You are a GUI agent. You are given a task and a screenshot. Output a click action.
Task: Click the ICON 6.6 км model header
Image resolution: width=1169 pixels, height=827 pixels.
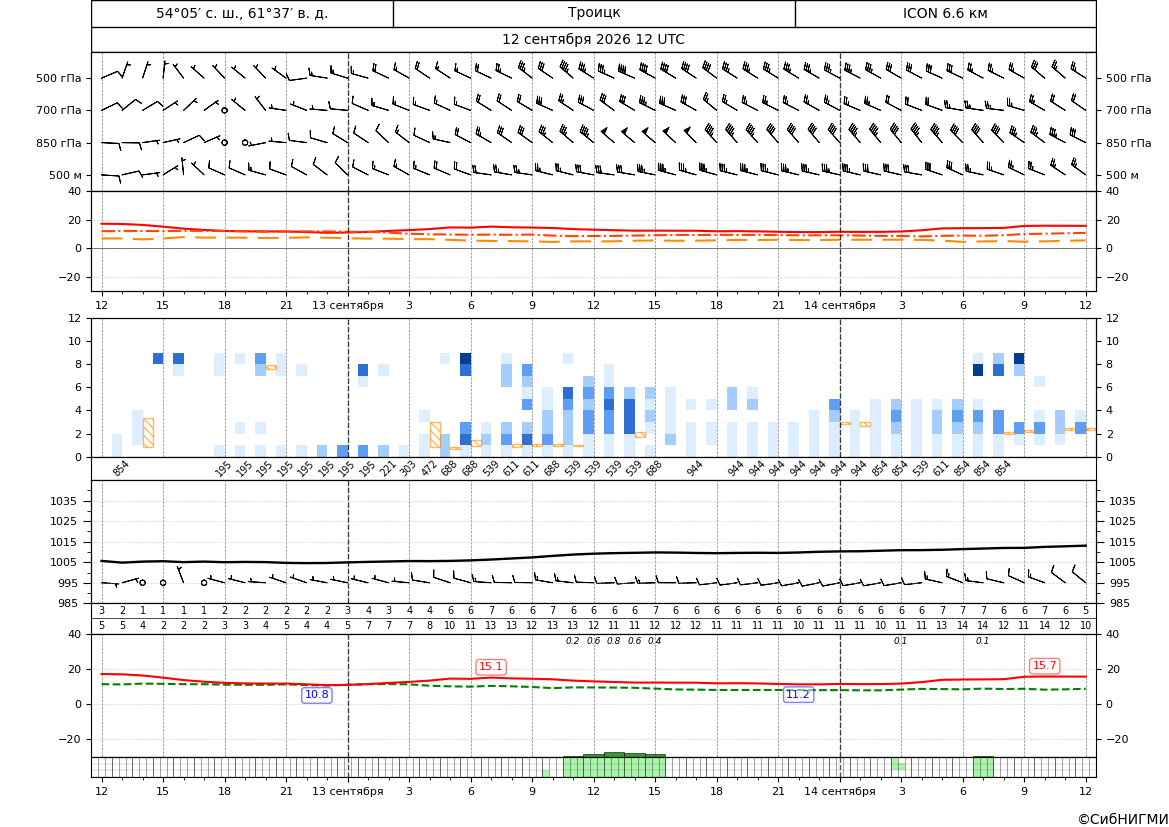[945, 13]
